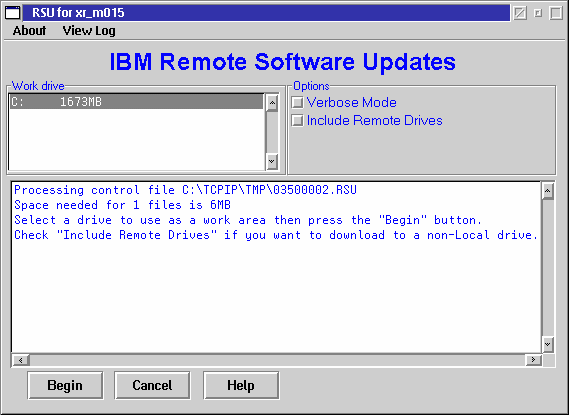Click the system menu icon in title bar
This screenshot has height=415, width=569.
click(x=13, y=13)
